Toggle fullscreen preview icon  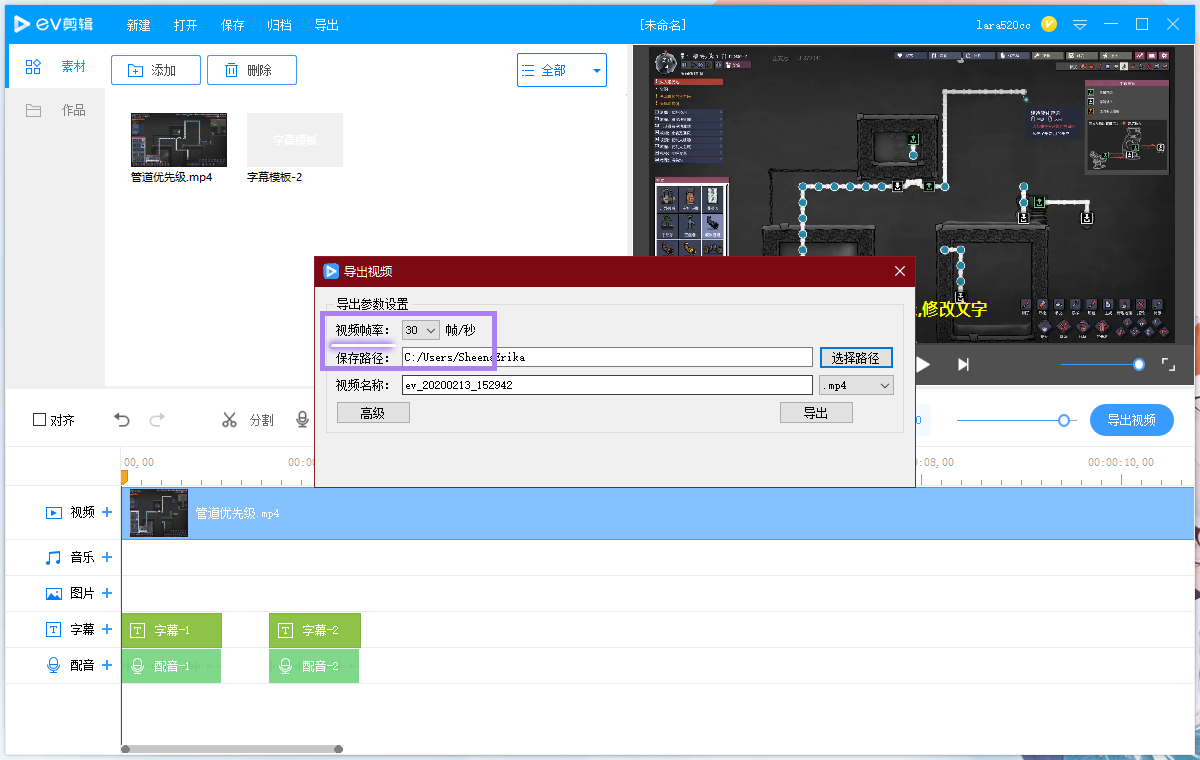(1167, 365)
